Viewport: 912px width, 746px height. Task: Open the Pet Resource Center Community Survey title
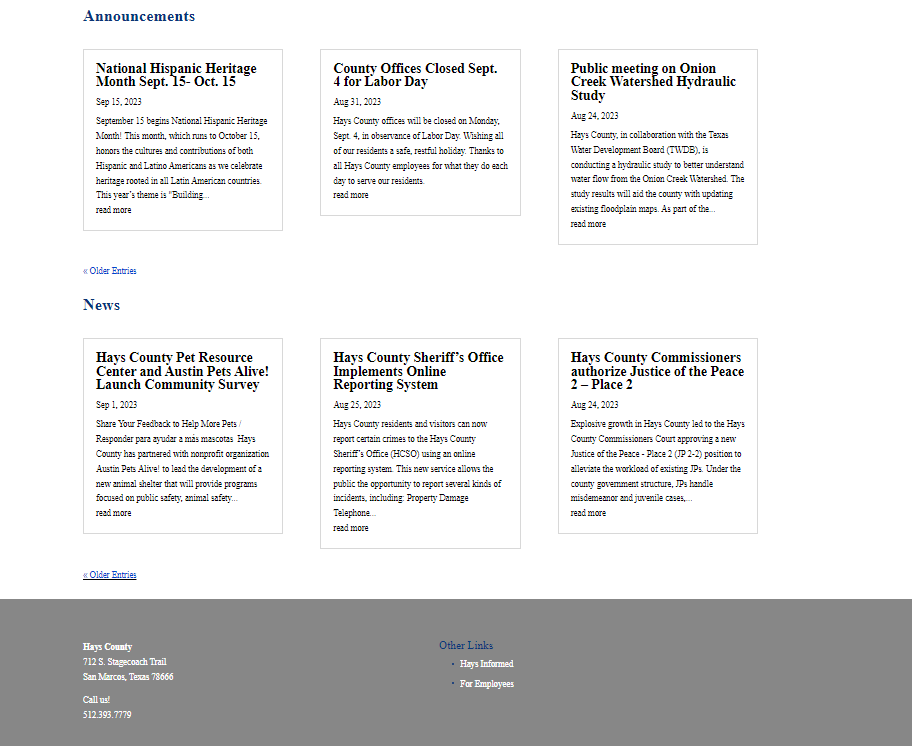pos(182,371)
